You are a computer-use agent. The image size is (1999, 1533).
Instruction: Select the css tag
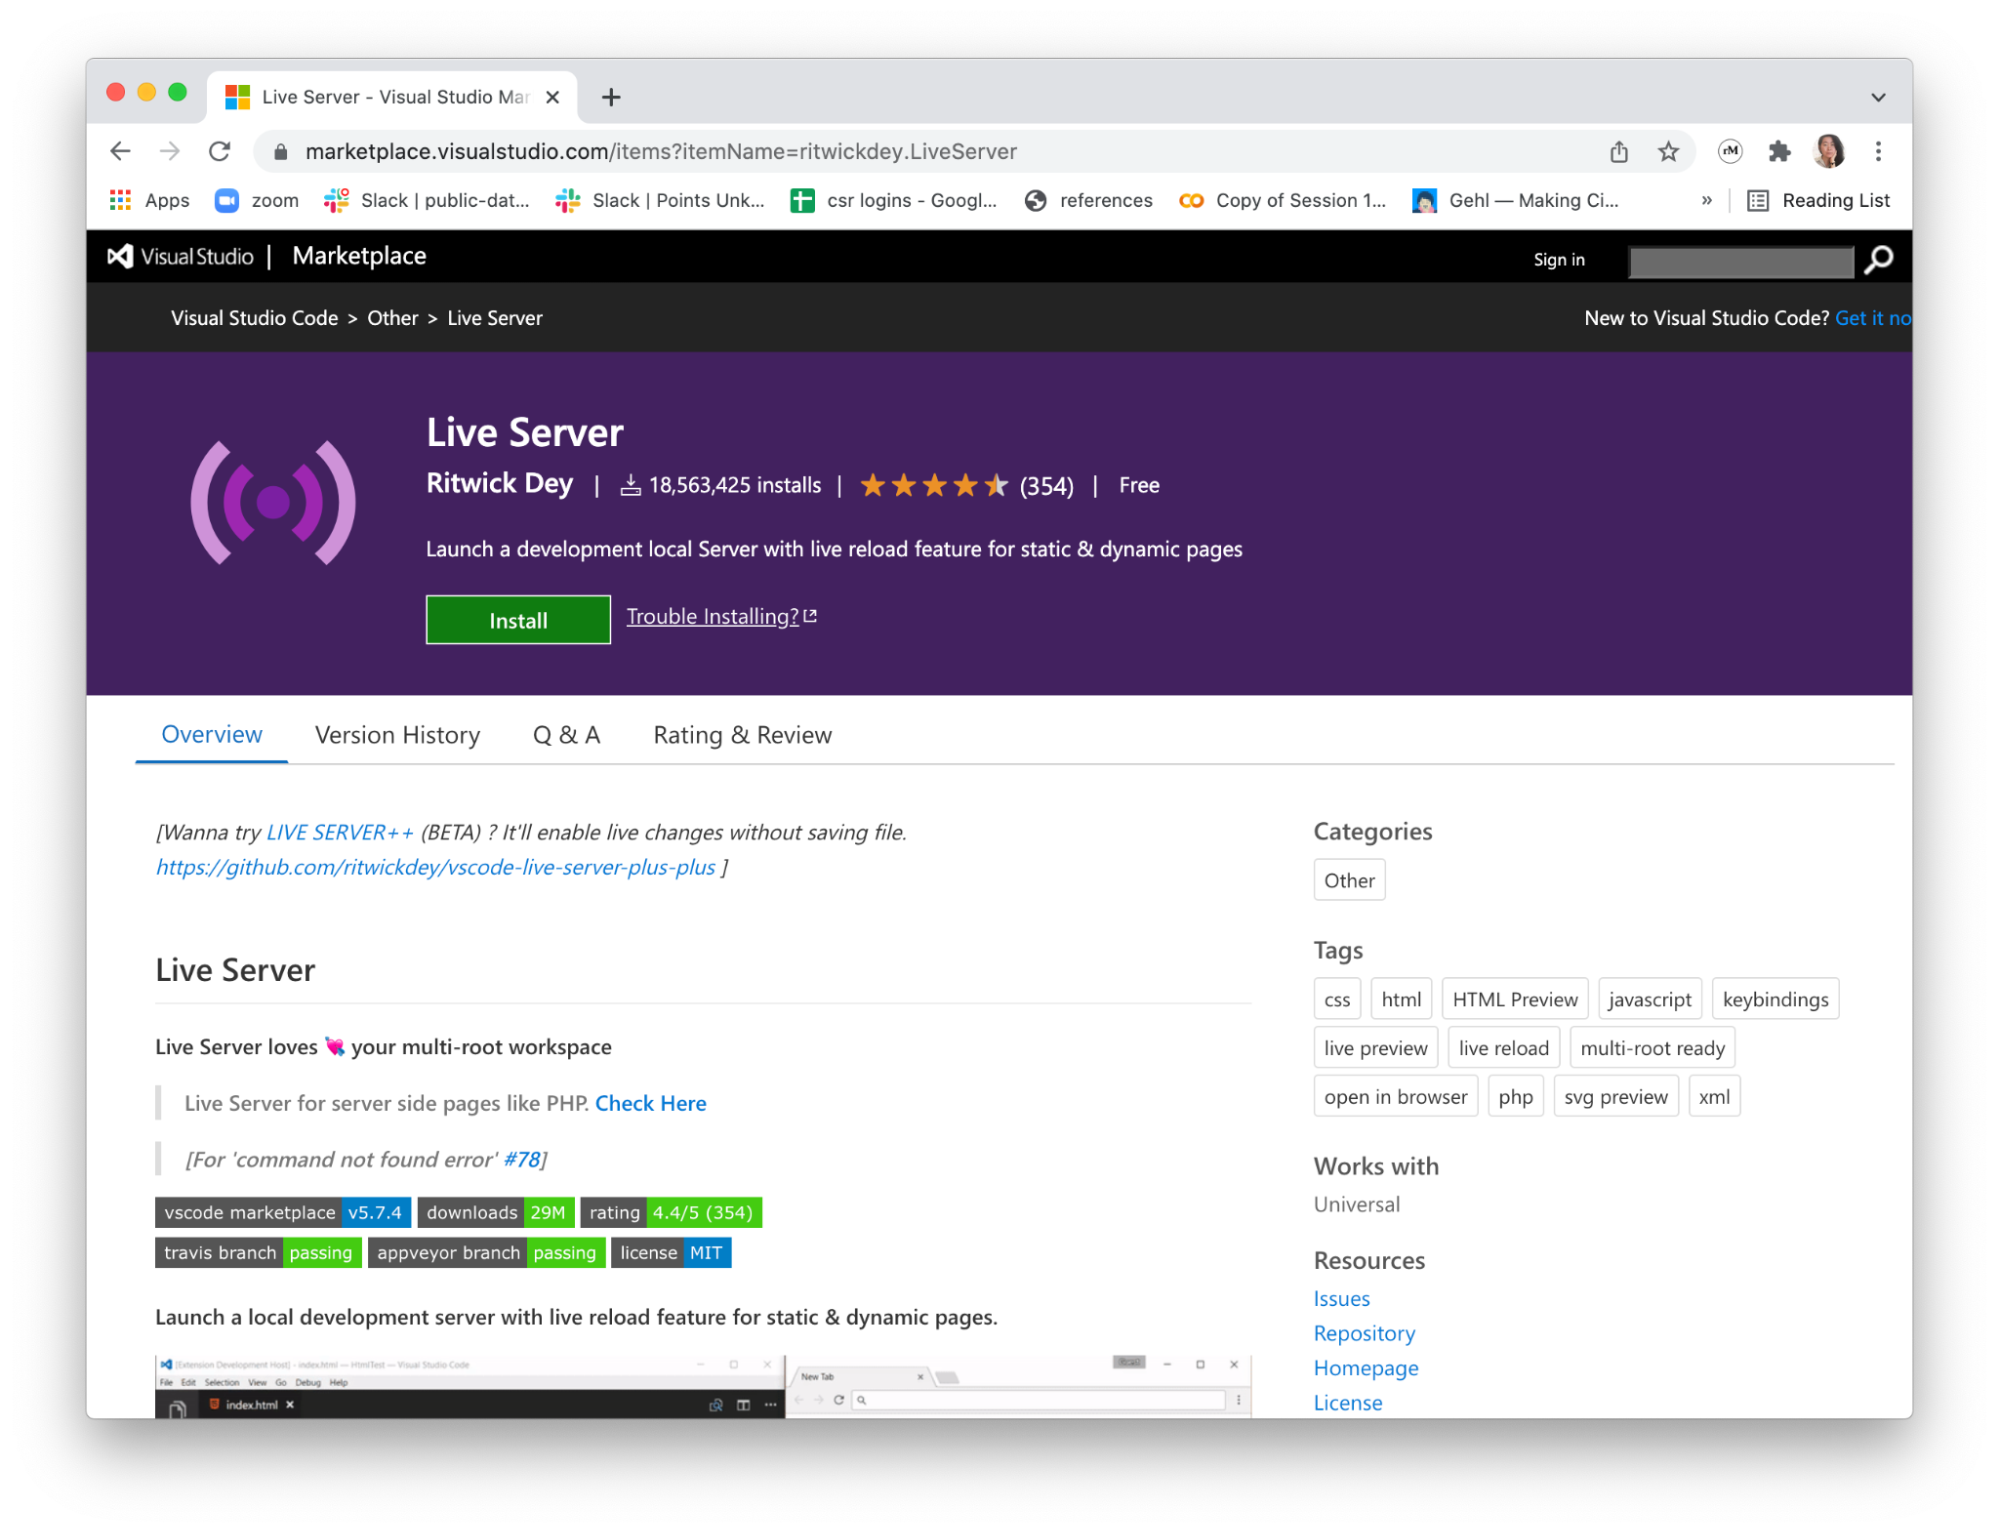pos(1337,999)
